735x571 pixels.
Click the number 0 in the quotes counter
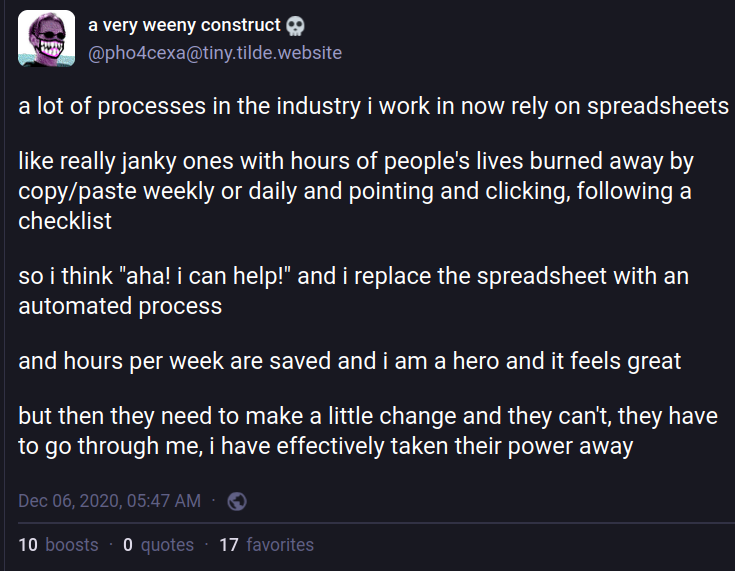tap(128, 545)
